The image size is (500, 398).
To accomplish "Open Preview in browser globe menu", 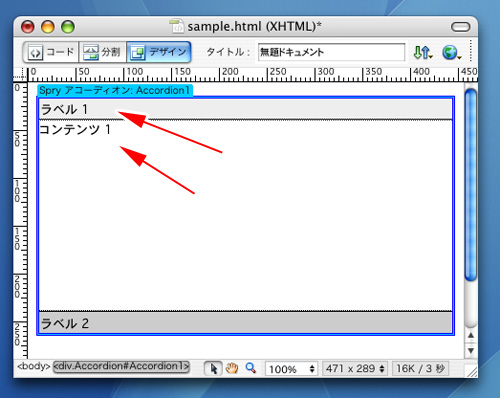I will pos(452,52).
